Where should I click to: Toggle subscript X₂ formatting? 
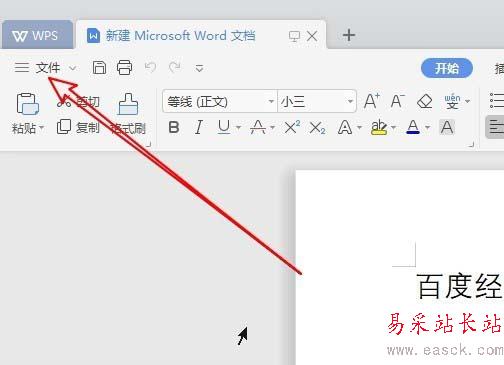[317, 127]
